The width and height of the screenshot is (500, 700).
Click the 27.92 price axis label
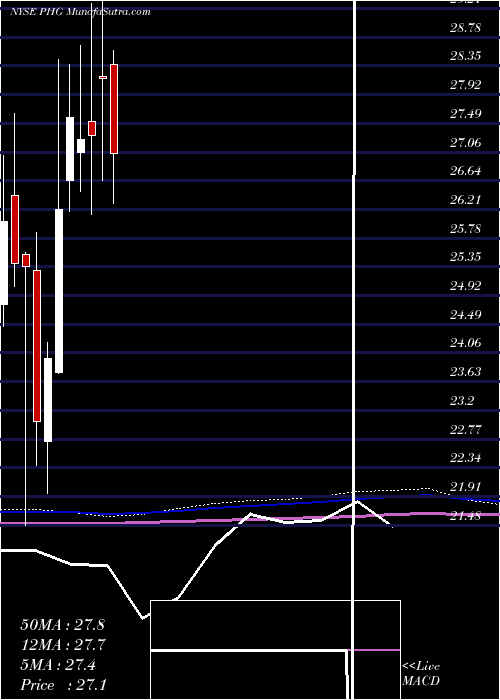tap(465, 85)
